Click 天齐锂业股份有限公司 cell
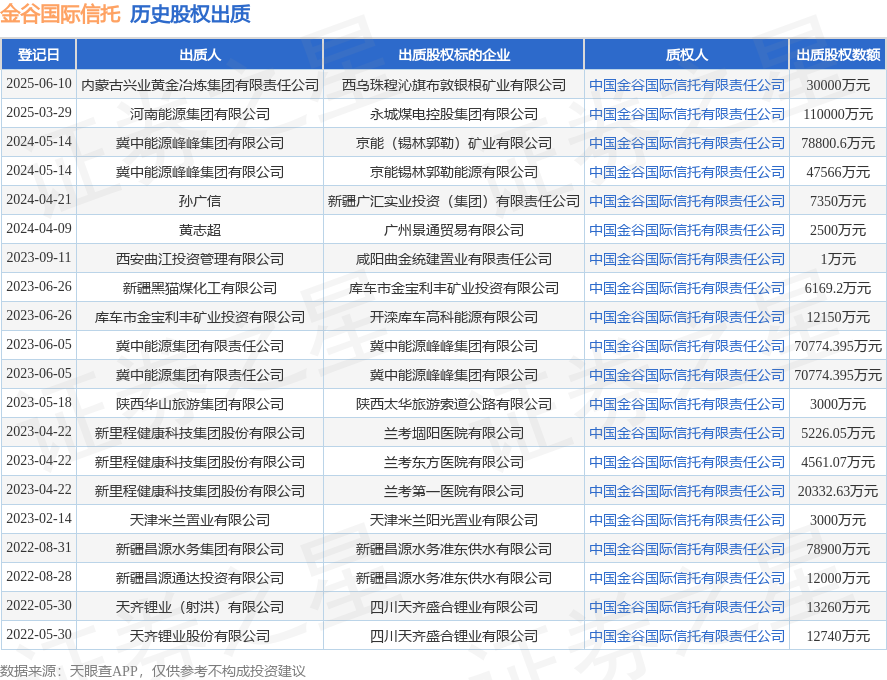Viewport: 887px width, 680px height. pos(200,636)
